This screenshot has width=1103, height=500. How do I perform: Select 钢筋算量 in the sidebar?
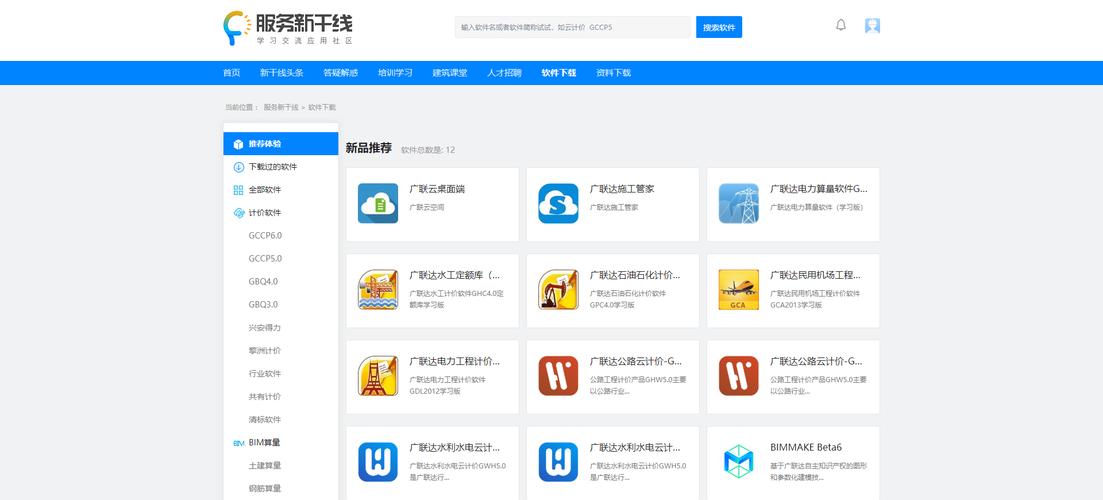[x=264, y=488]
